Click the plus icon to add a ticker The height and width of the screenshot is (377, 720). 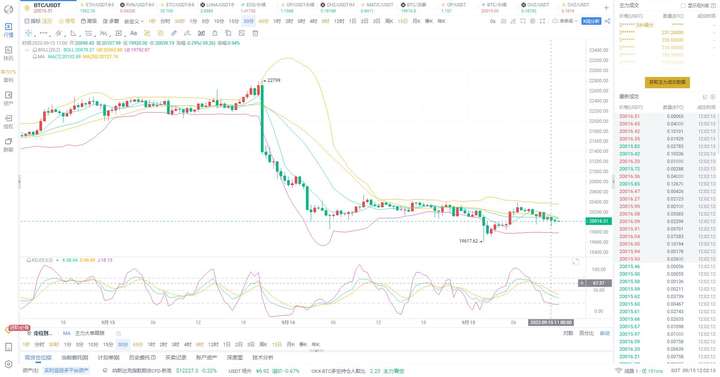(606, 8)
